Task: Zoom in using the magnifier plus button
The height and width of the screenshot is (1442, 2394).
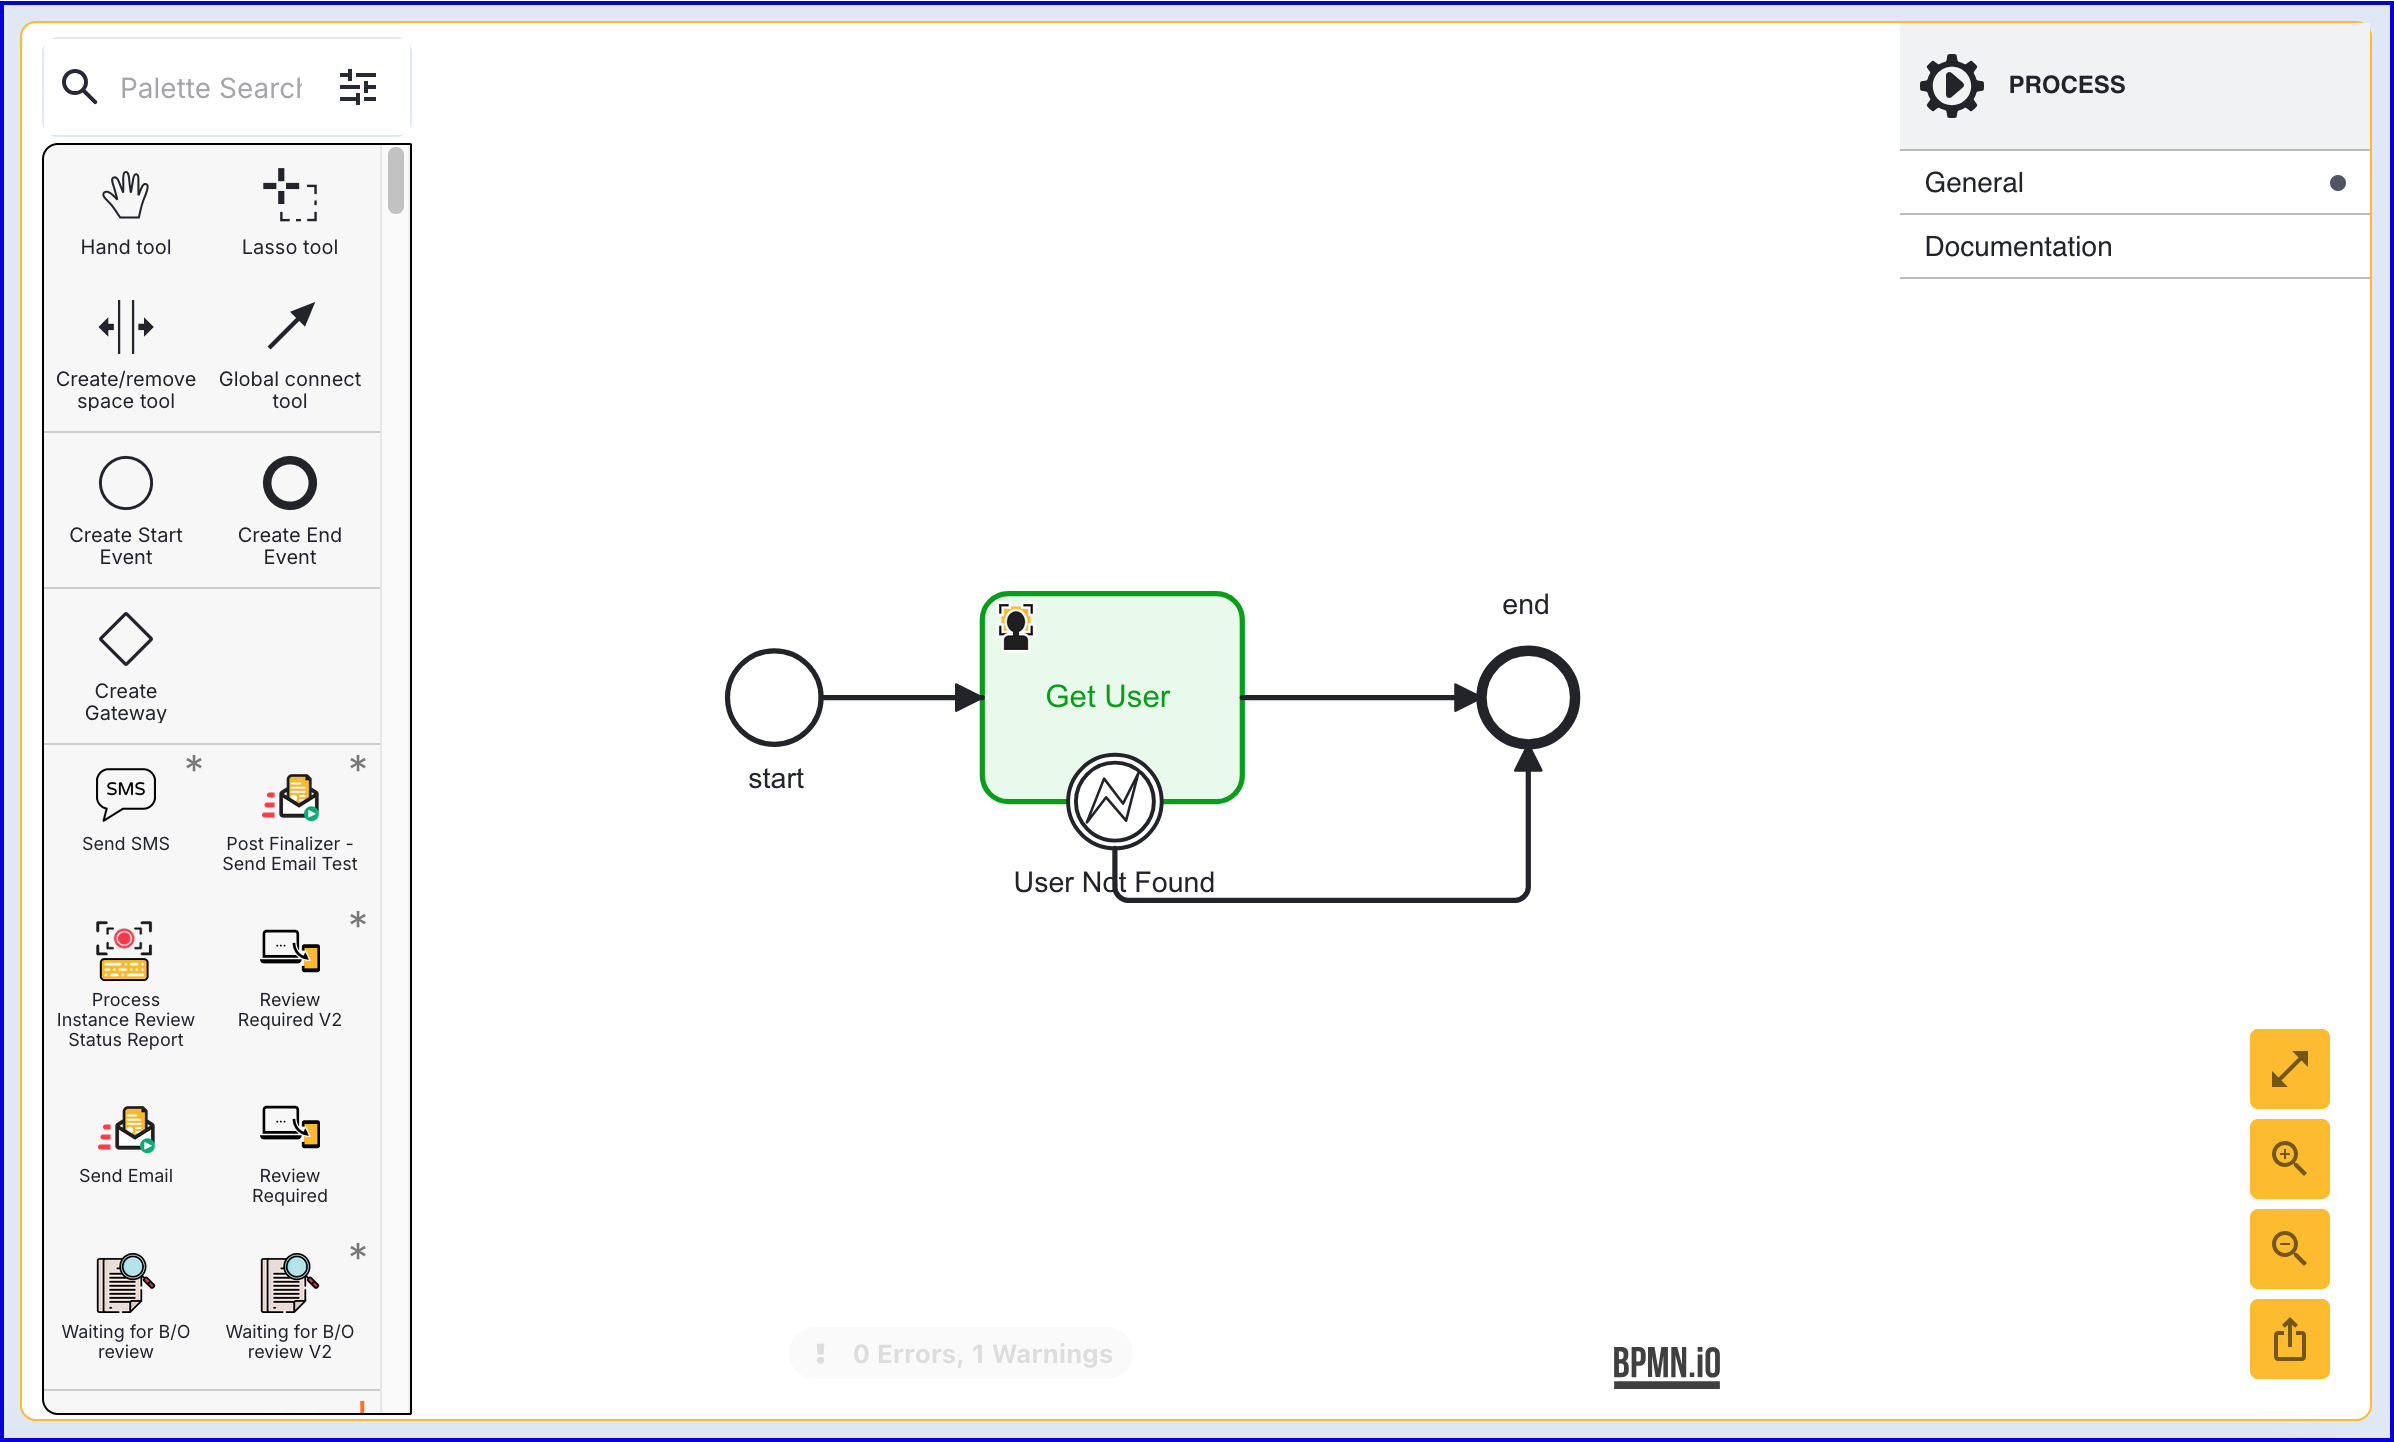Action: pyautogui.click(x=2289, y=1159)
